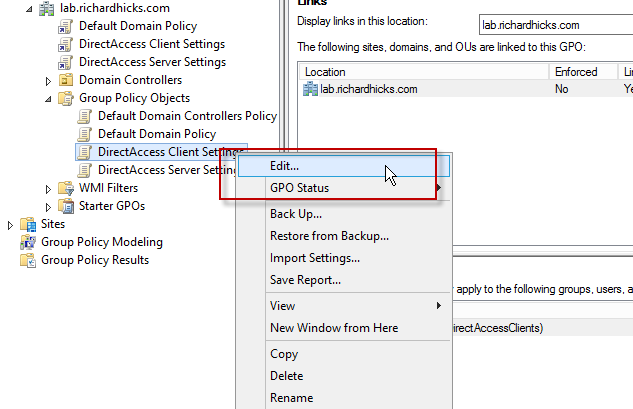Screen dimensions: 633x409
Task: Expand the Domain Controllers tree node
Action: [48, 80]
